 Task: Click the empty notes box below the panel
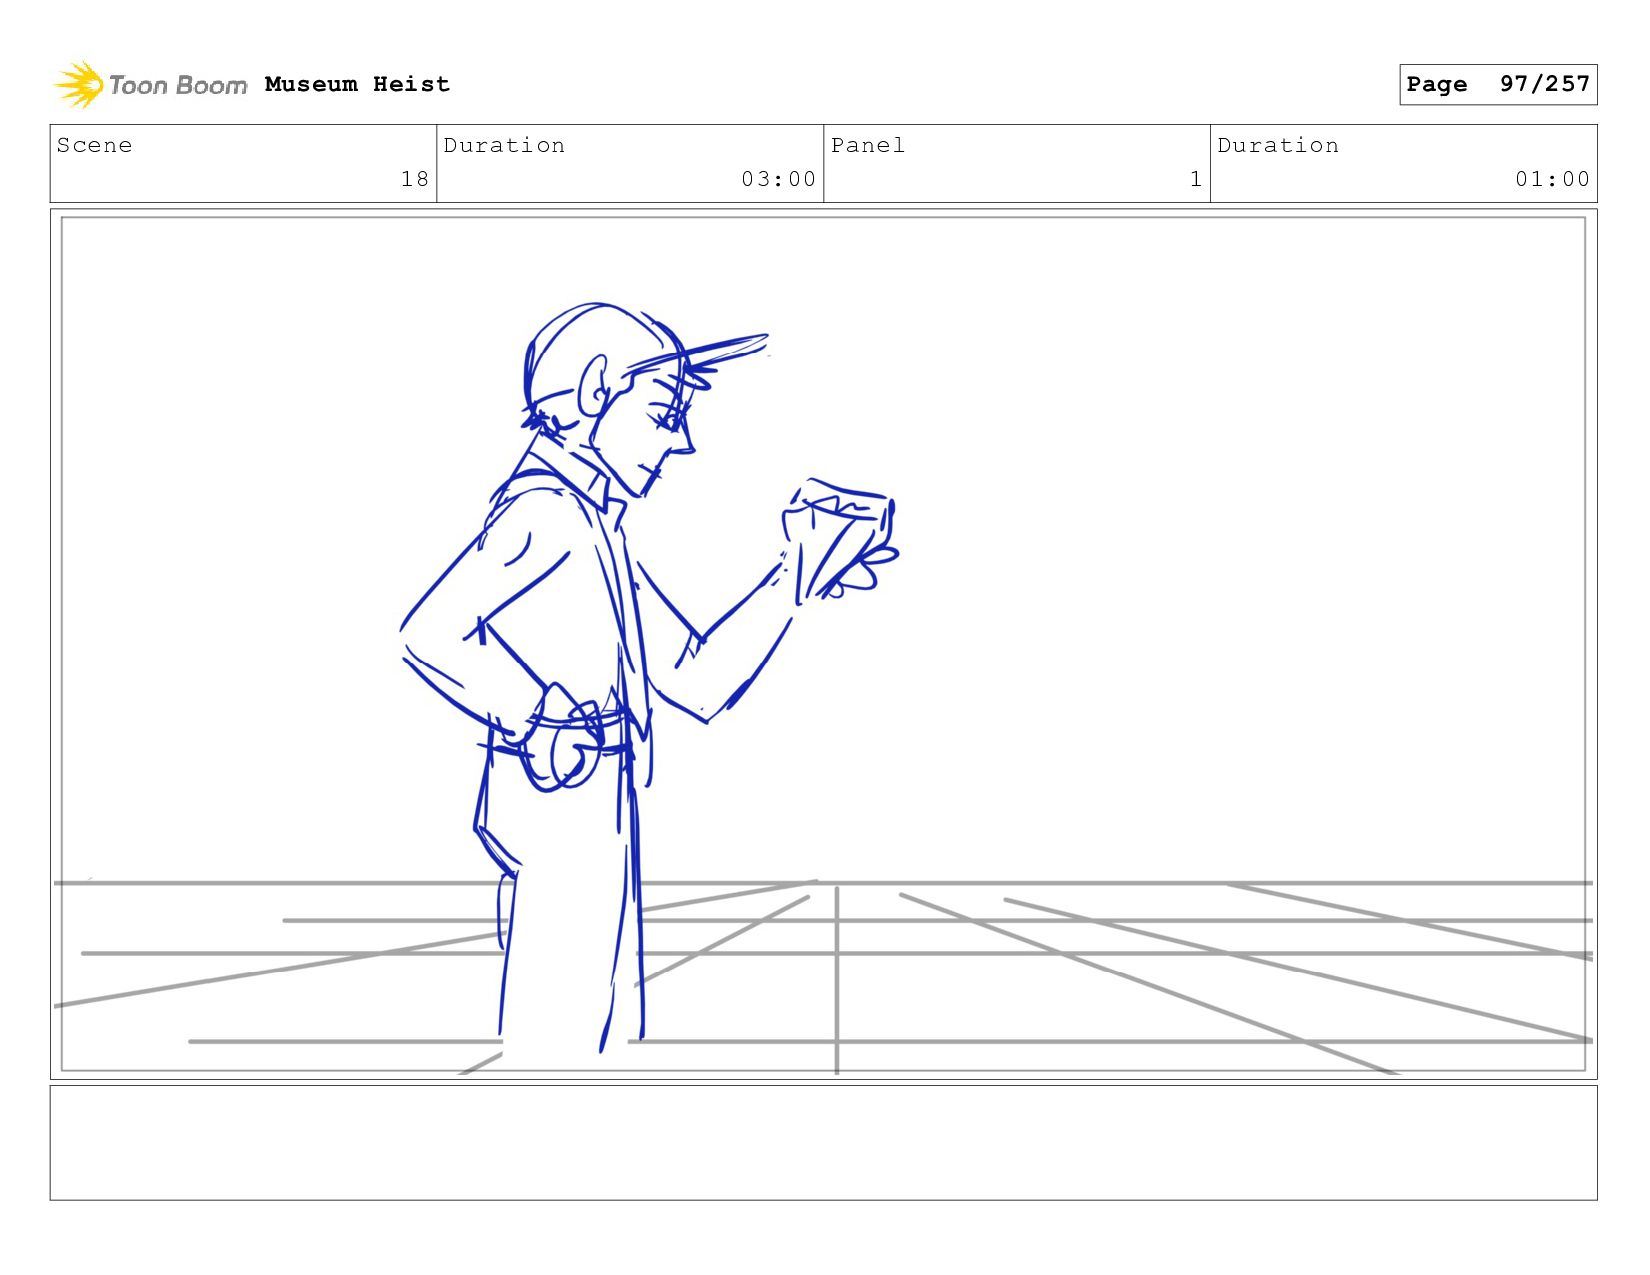coord(823,1143)
